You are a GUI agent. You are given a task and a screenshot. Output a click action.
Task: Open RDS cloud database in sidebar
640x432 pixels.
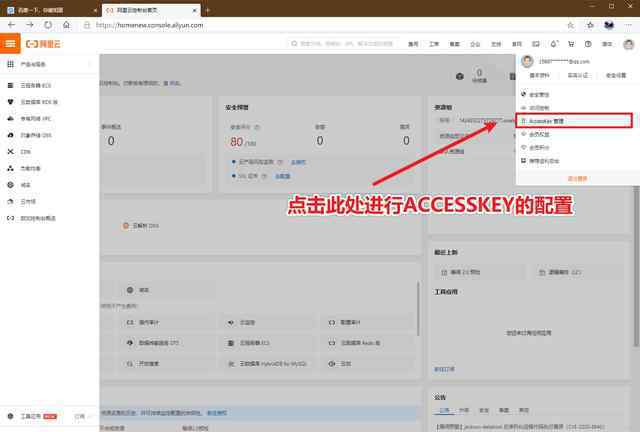39,102
